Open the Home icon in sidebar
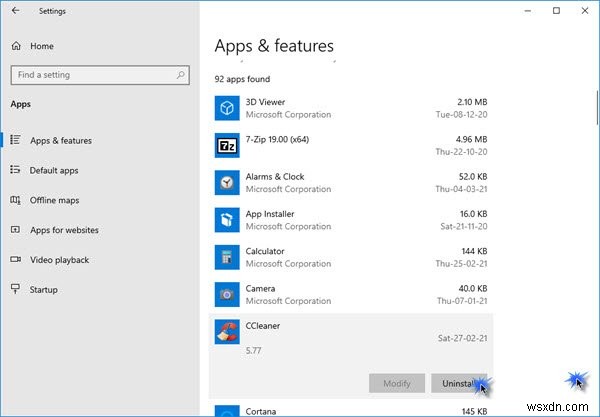 coord(16,46)
